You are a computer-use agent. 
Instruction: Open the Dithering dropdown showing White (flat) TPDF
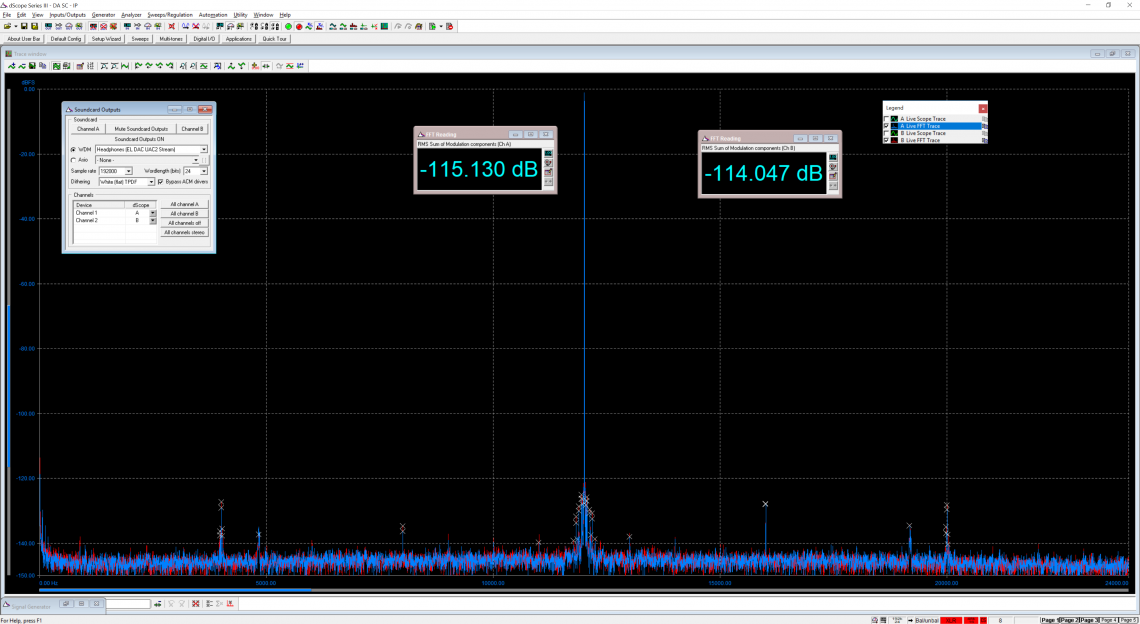151,182
